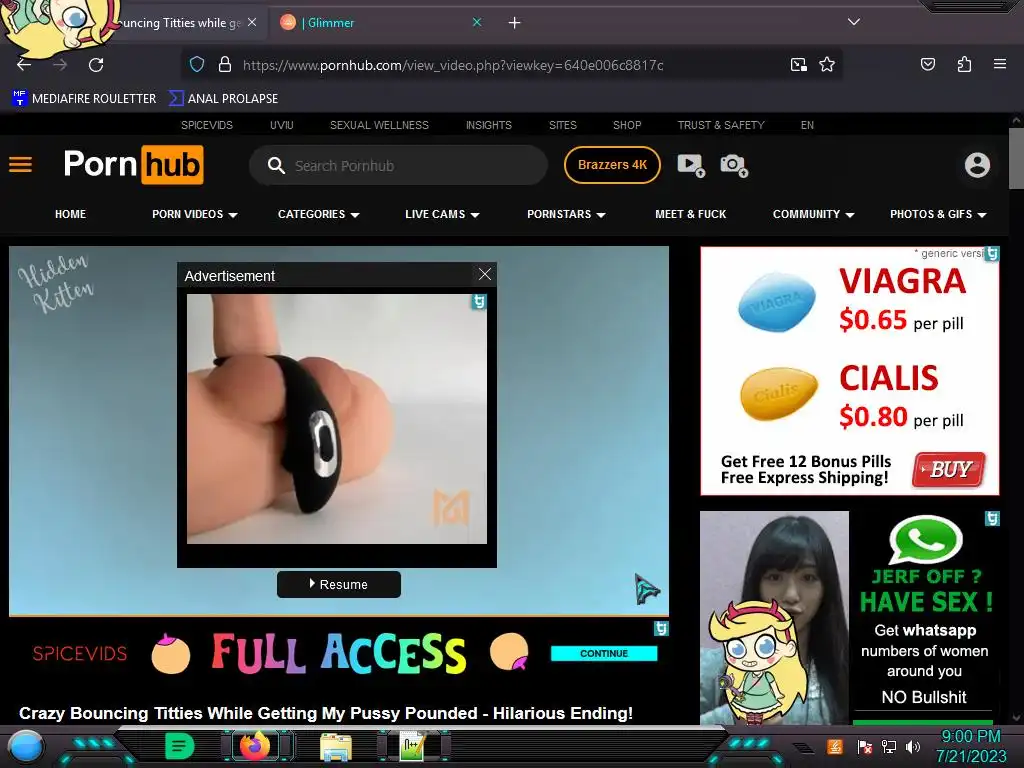The width and height of the screenshot is (1024, 768).
Task: Open the UVIU top link
Action: (x=282, y=125)
